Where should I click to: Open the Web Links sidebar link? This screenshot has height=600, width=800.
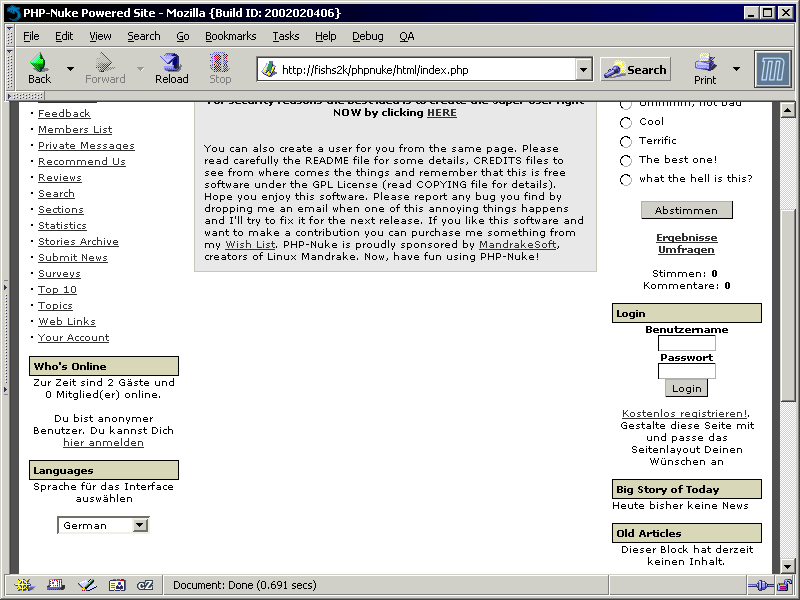pyautogui.click(x=67, y=321)
